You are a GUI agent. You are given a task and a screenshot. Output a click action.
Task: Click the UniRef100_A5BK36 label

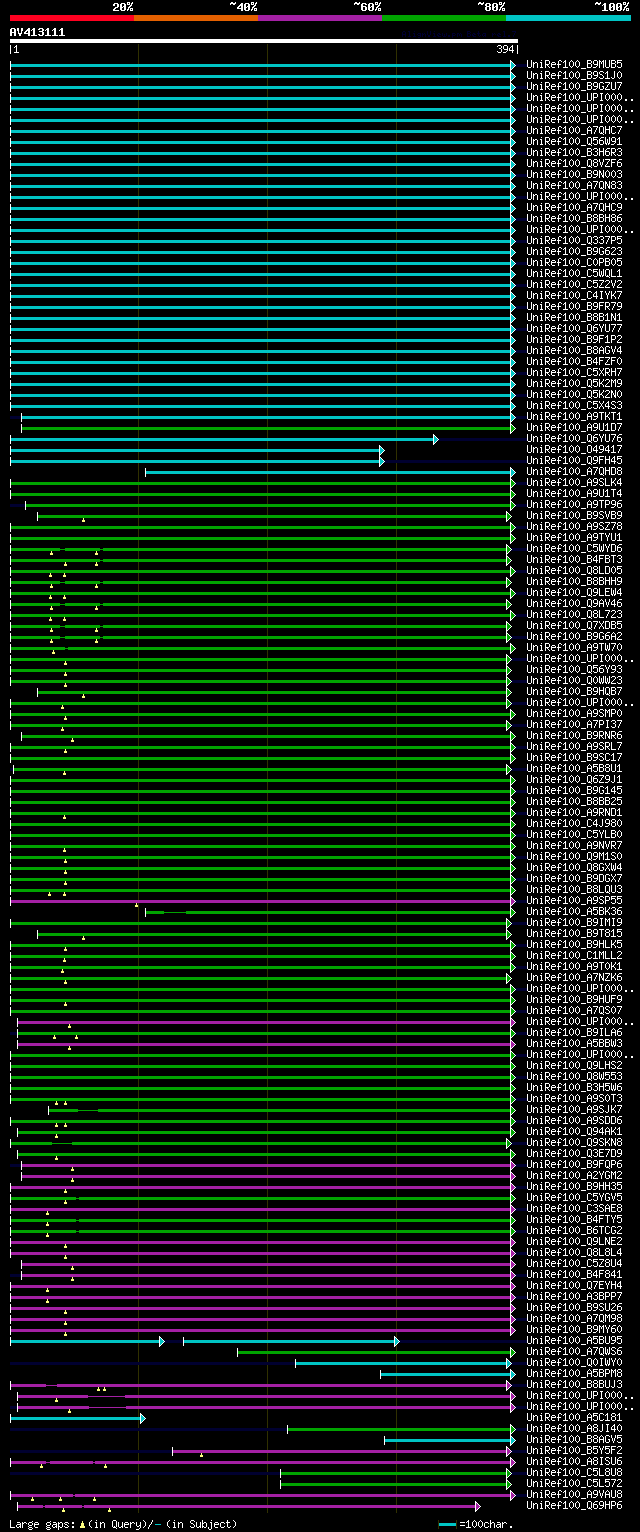pos(574,911)
